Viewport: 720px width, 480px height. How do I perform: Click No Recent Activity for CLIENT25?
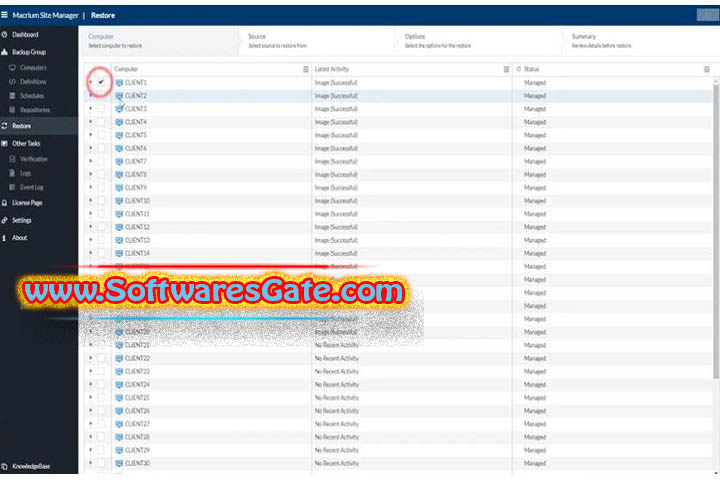pos(337,398)
